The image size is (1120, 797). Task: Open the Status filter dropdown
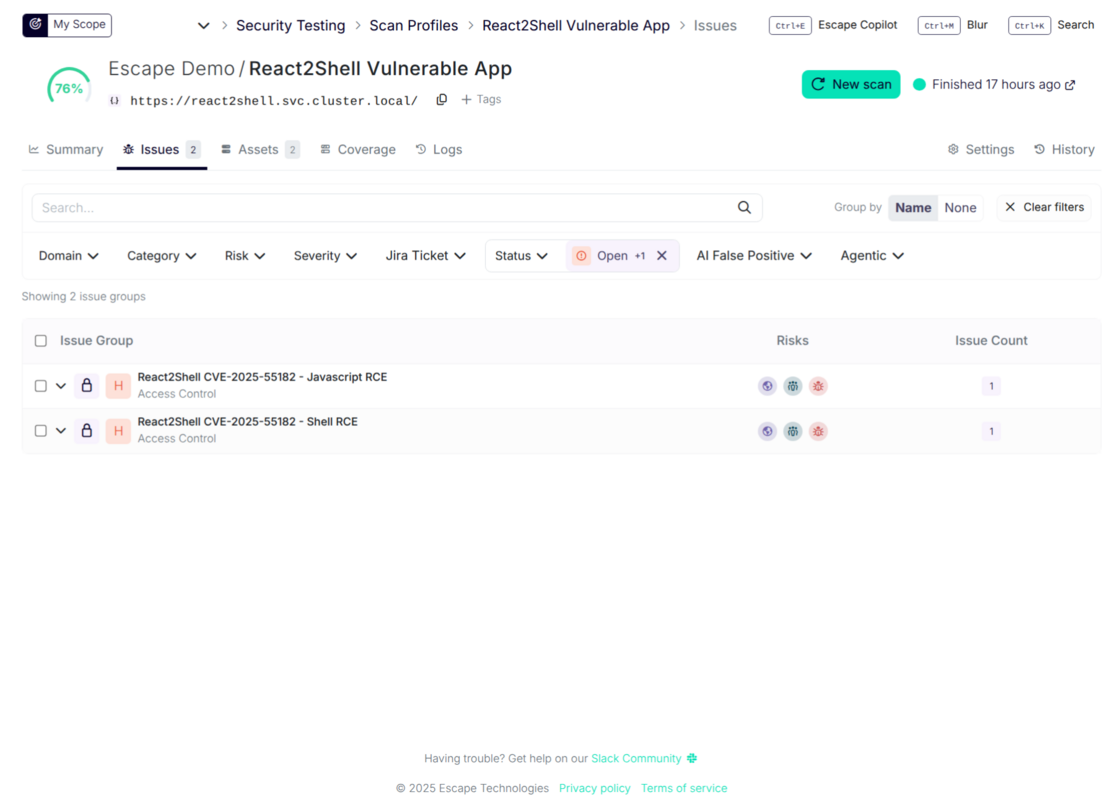[521, 256]
